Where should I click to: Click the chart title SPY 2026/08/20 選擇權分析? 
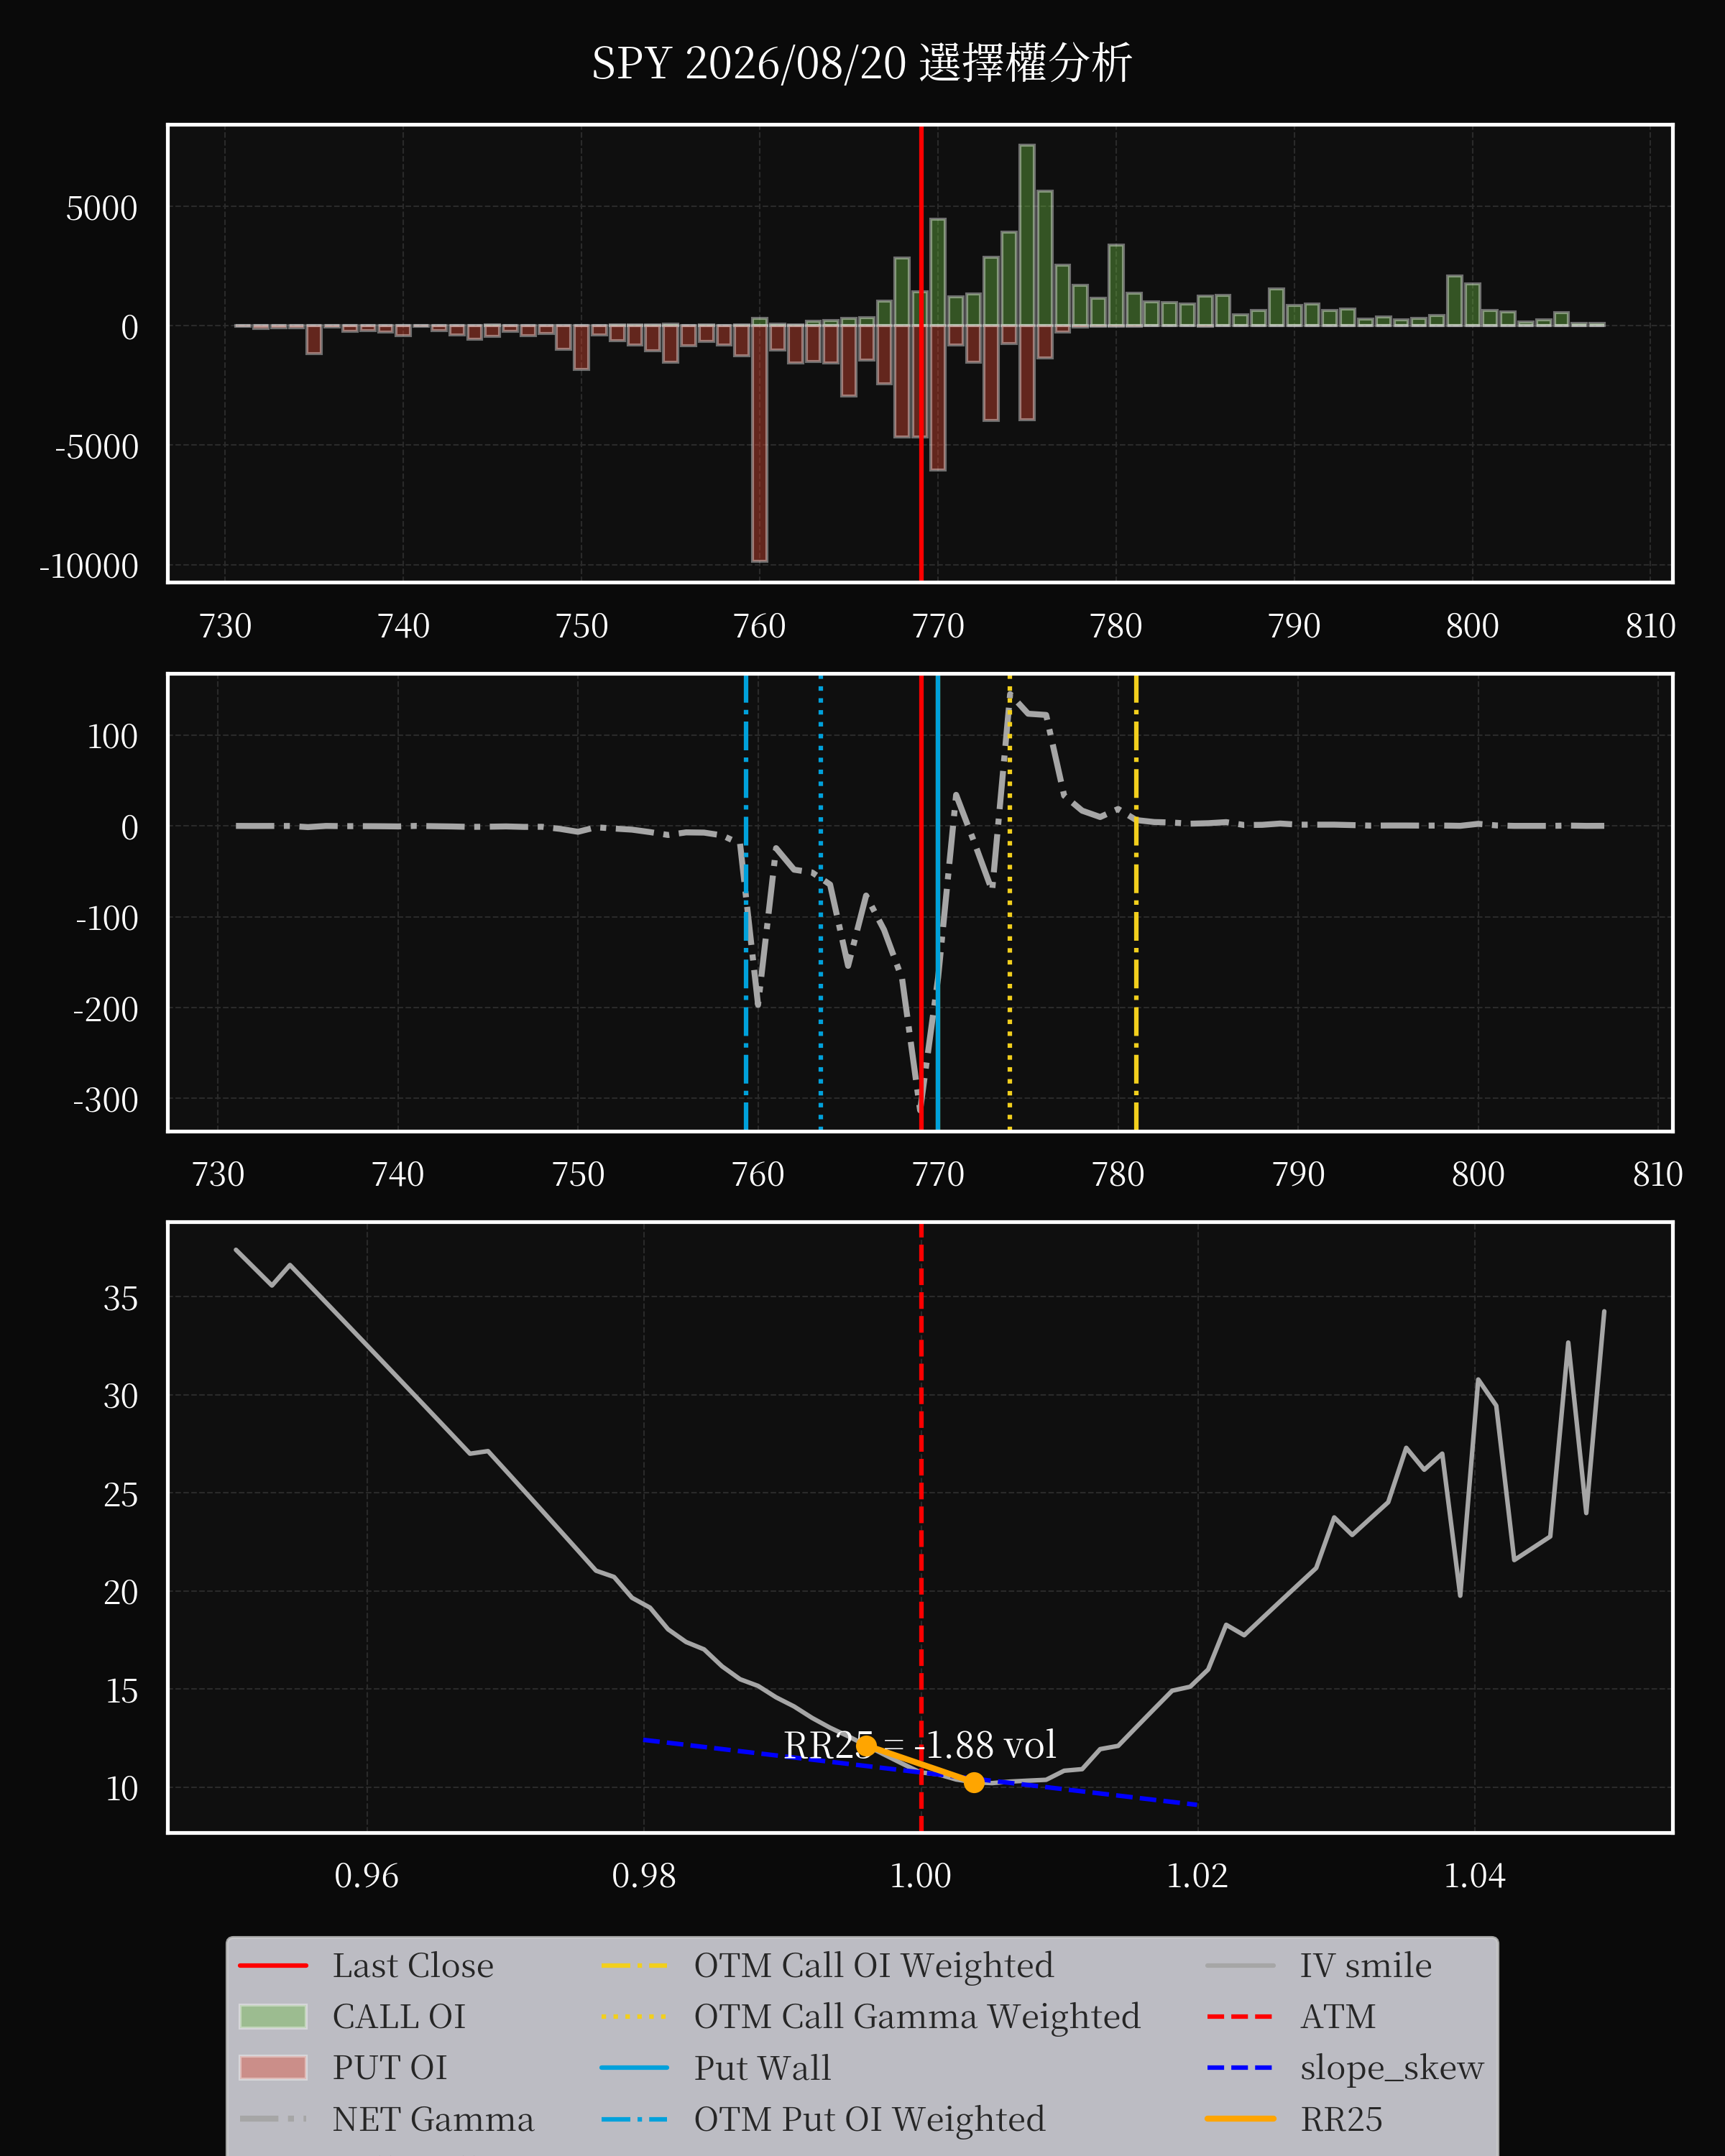[861, 63]
